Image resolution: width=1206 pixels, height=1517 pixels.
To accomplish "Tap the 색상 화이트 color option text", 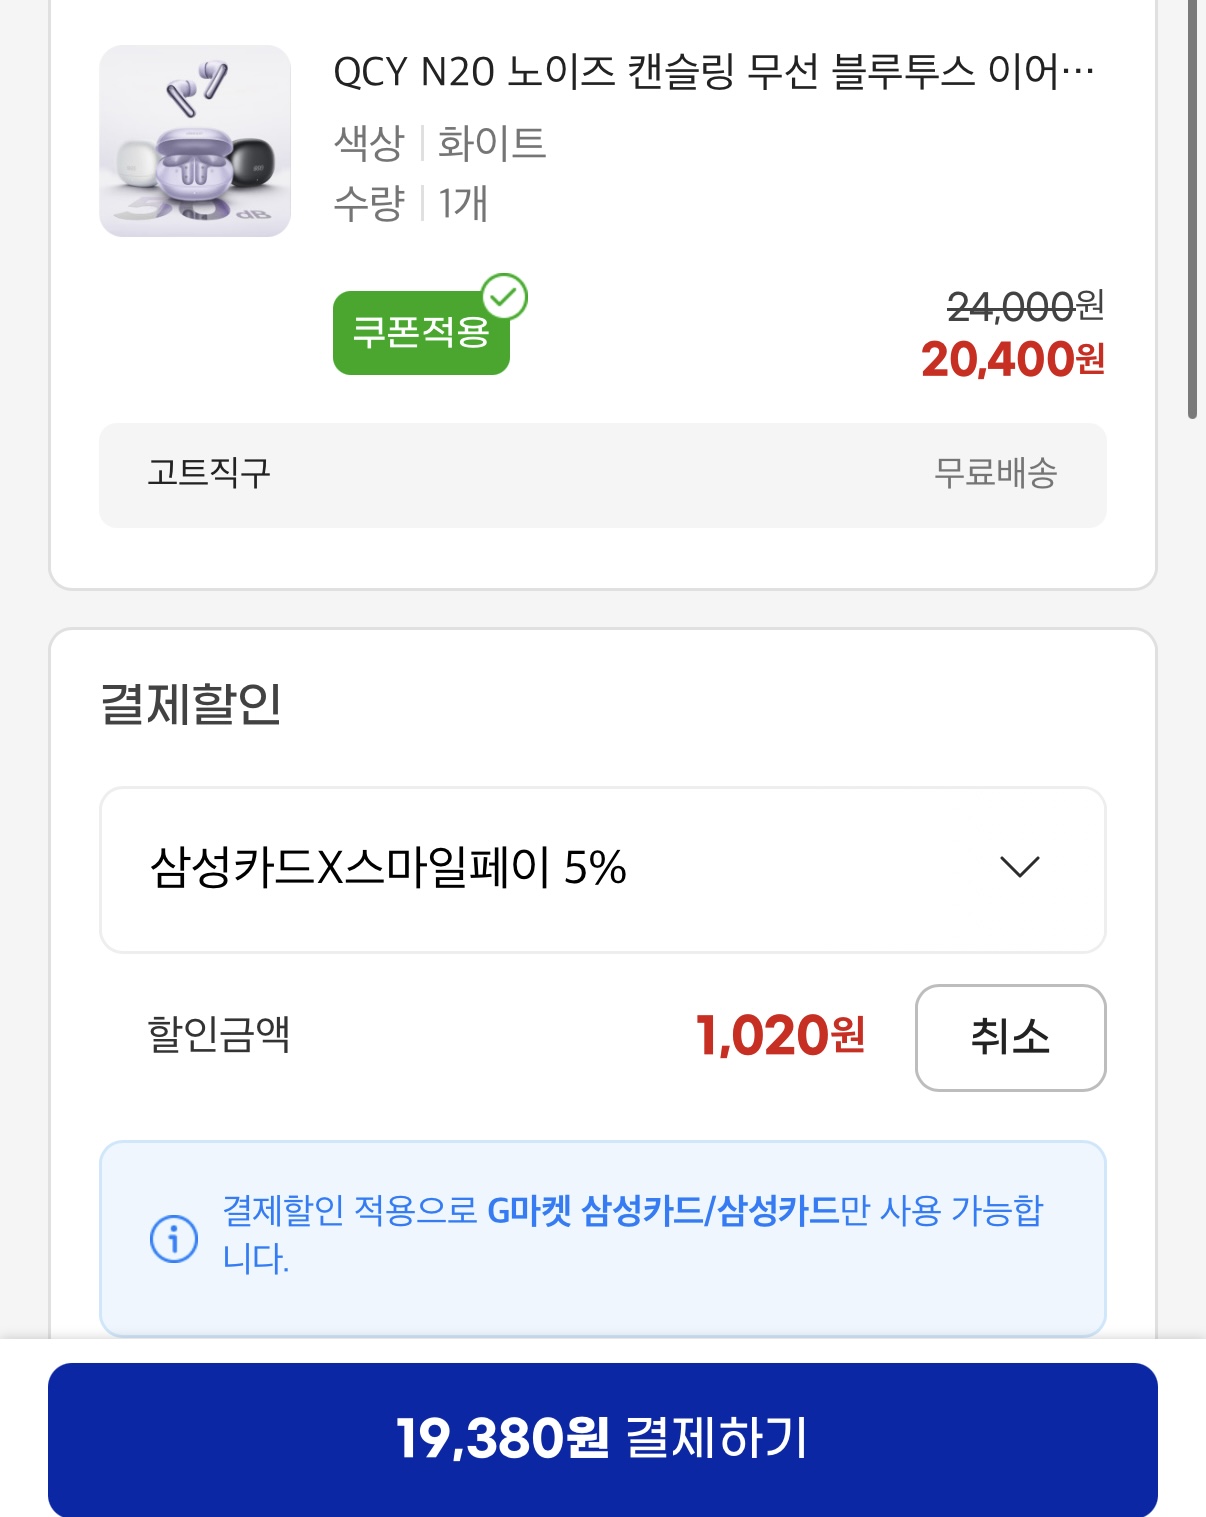I will coord(440,143).
